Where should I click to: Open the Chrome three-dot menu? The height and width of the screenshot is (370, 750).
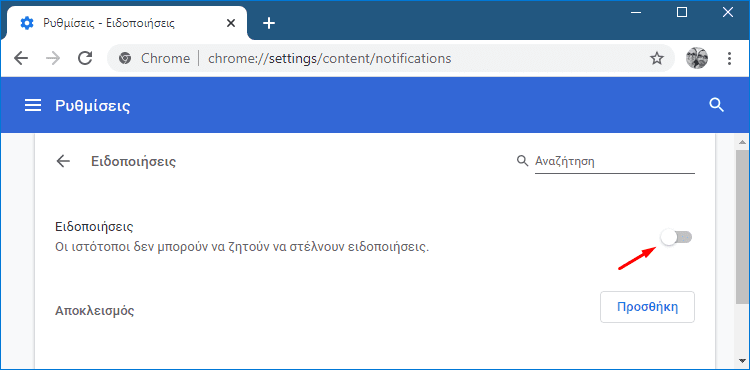click(x=729, y=59)
